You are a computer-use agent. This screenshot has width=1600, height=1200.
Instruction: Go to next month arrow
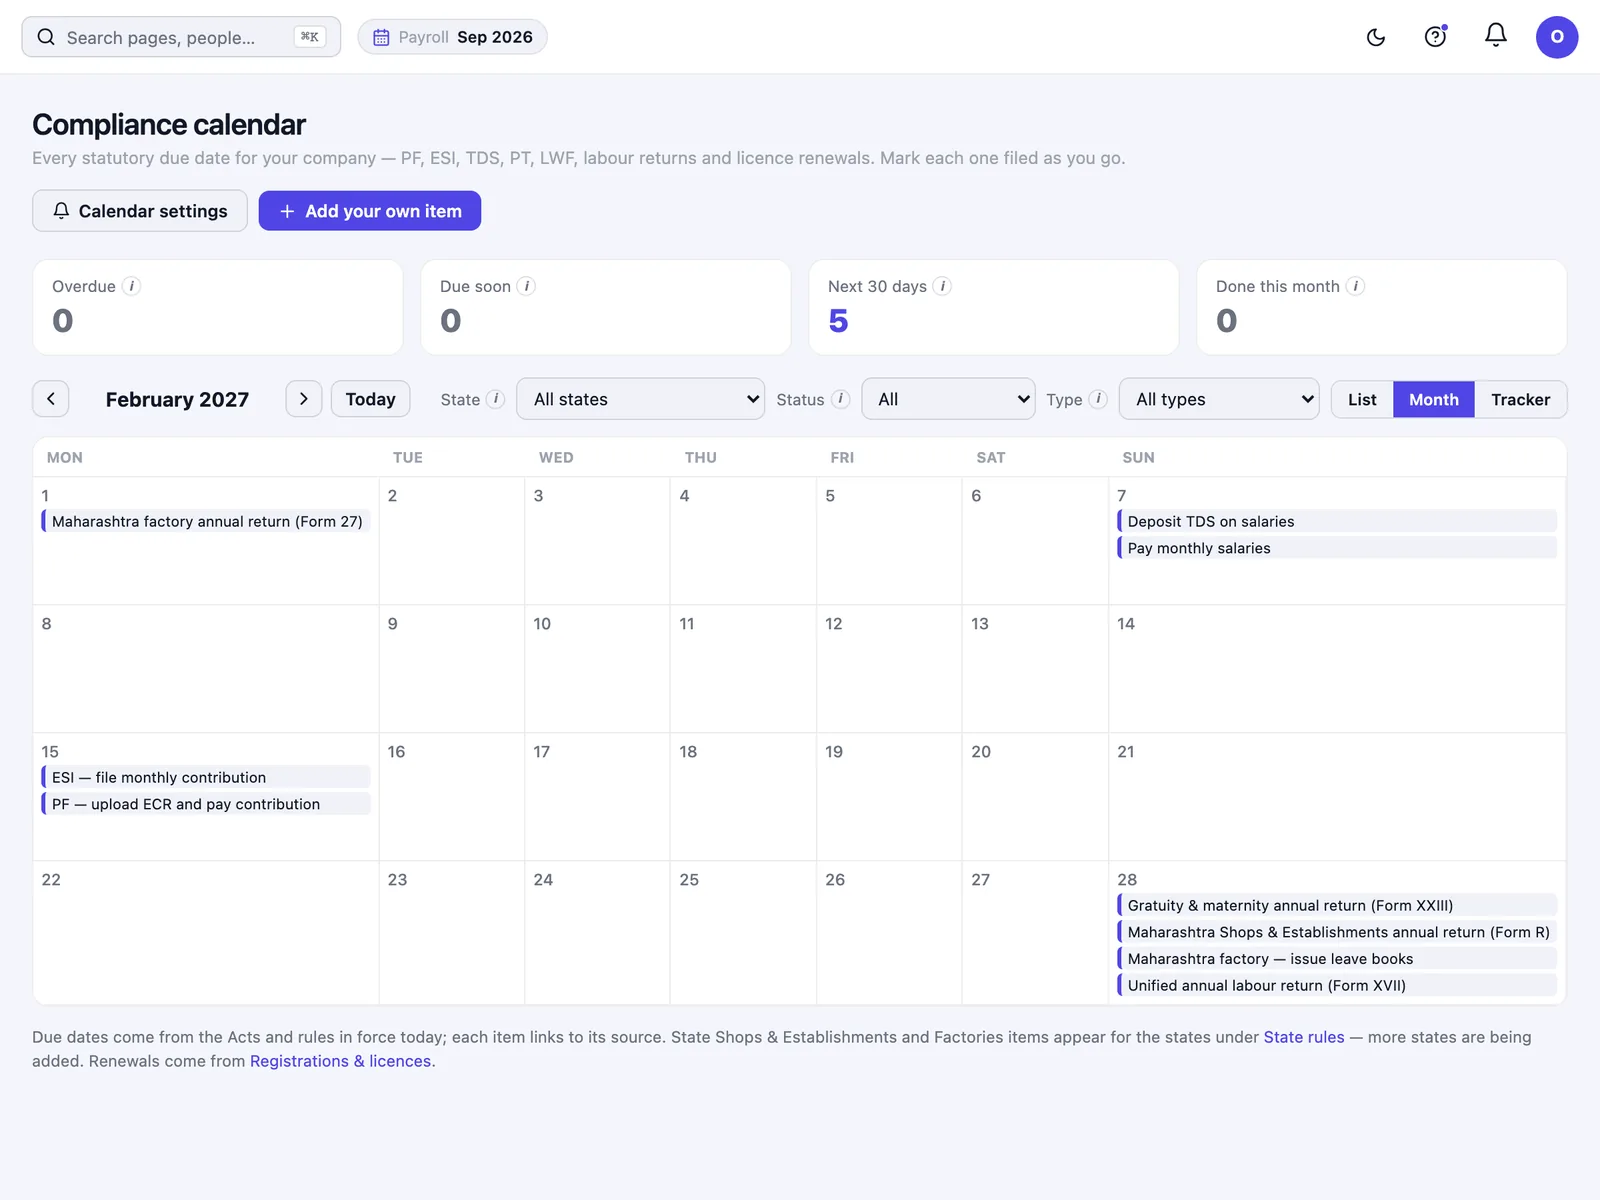pos(304,399)
